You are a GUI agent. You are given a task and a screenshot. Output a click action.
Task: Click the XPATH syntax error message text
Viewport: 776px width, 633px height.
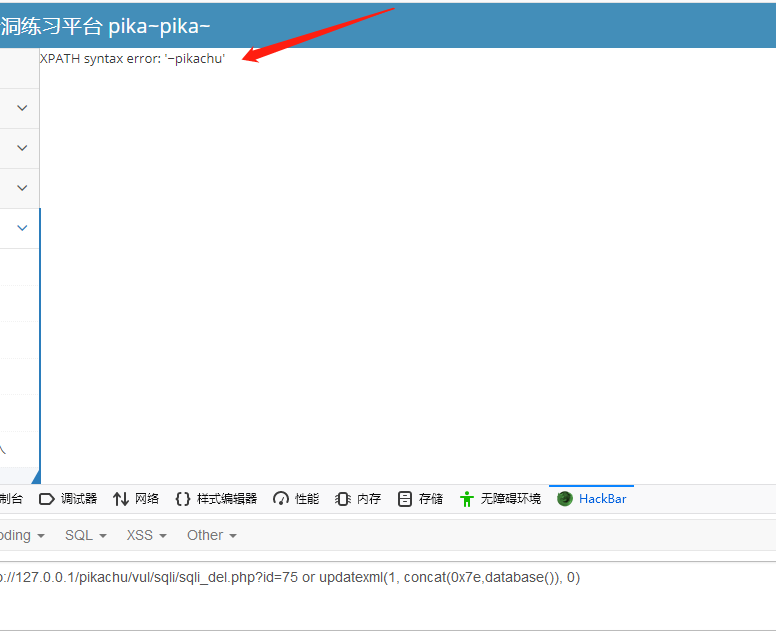tap(132, 59)
